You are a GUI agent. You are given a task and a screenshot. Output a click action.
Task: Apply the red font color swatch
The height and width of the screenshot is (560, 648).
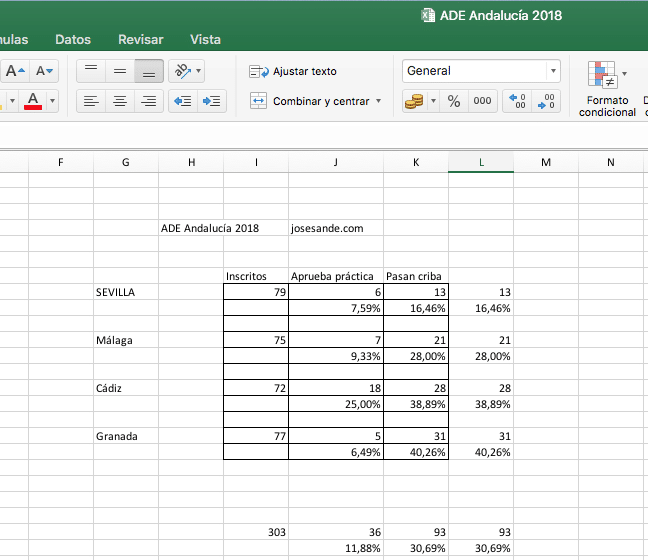(x=33, y=101)
